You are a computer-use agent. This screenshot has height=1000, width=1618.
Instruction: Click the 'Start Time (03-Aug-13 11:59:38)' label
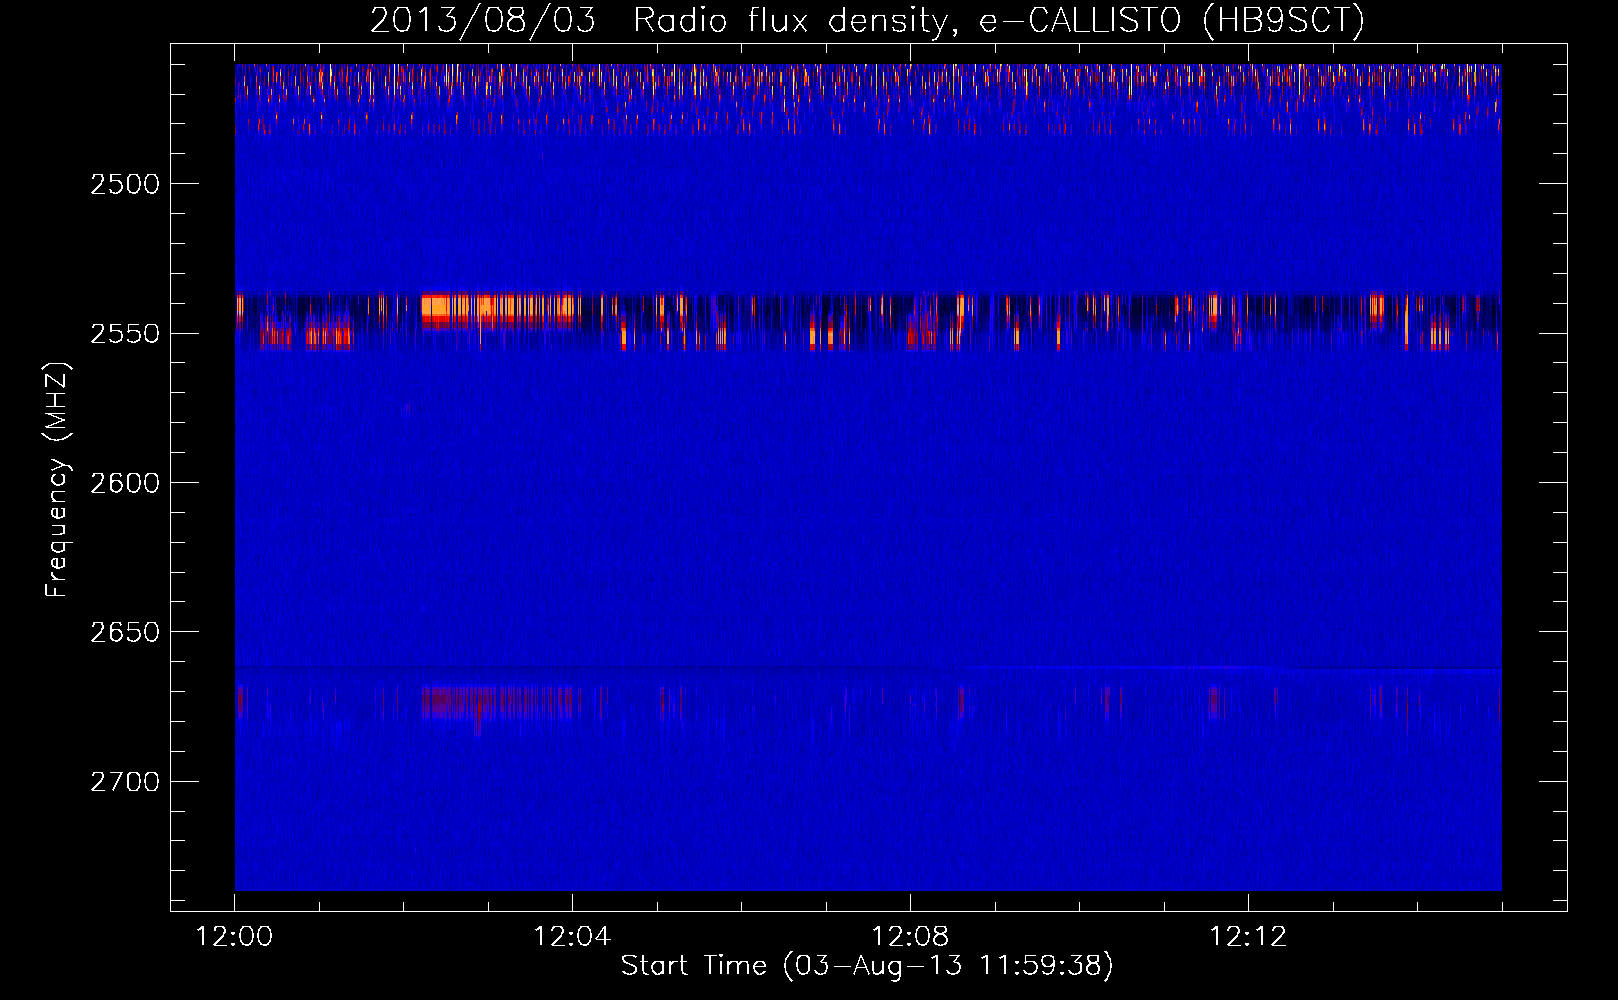point(867,966)
